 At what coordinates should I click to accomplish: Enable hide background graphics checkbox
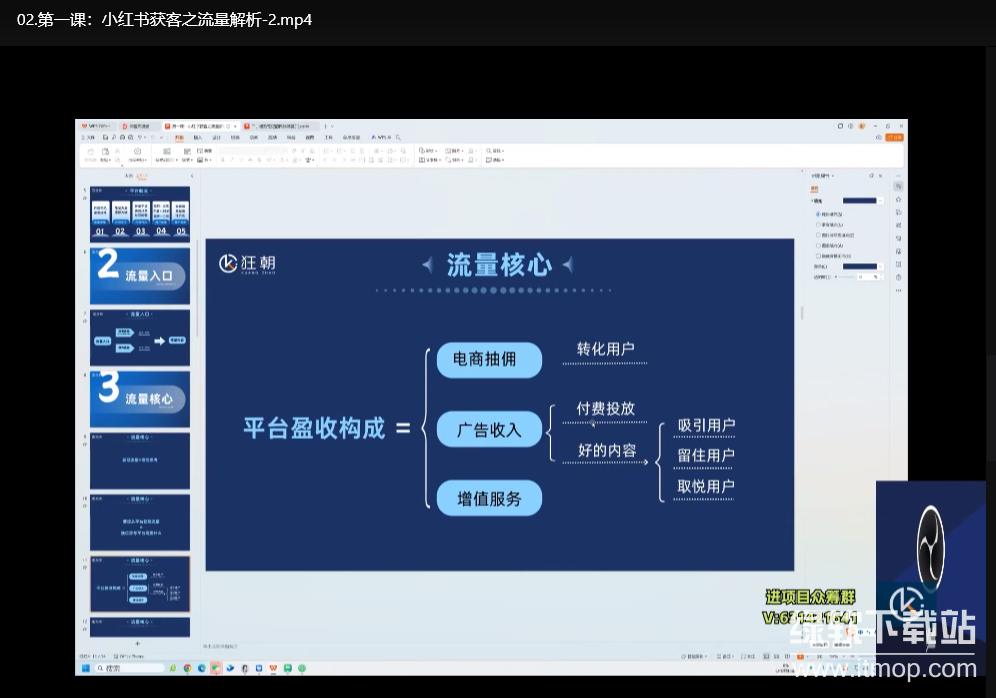[818, 255]
